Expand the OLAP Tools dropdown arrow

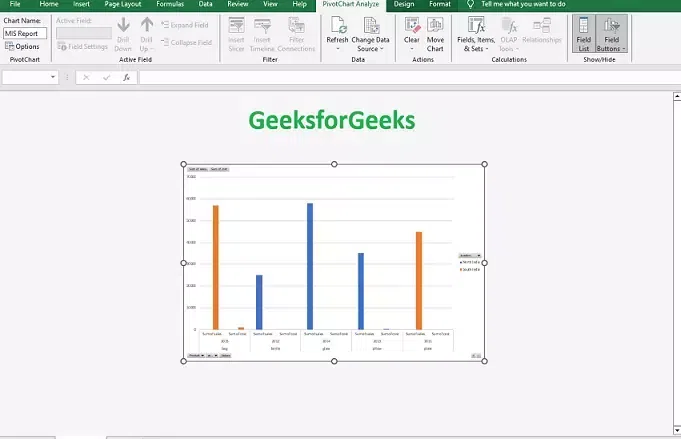click(517, 49)
